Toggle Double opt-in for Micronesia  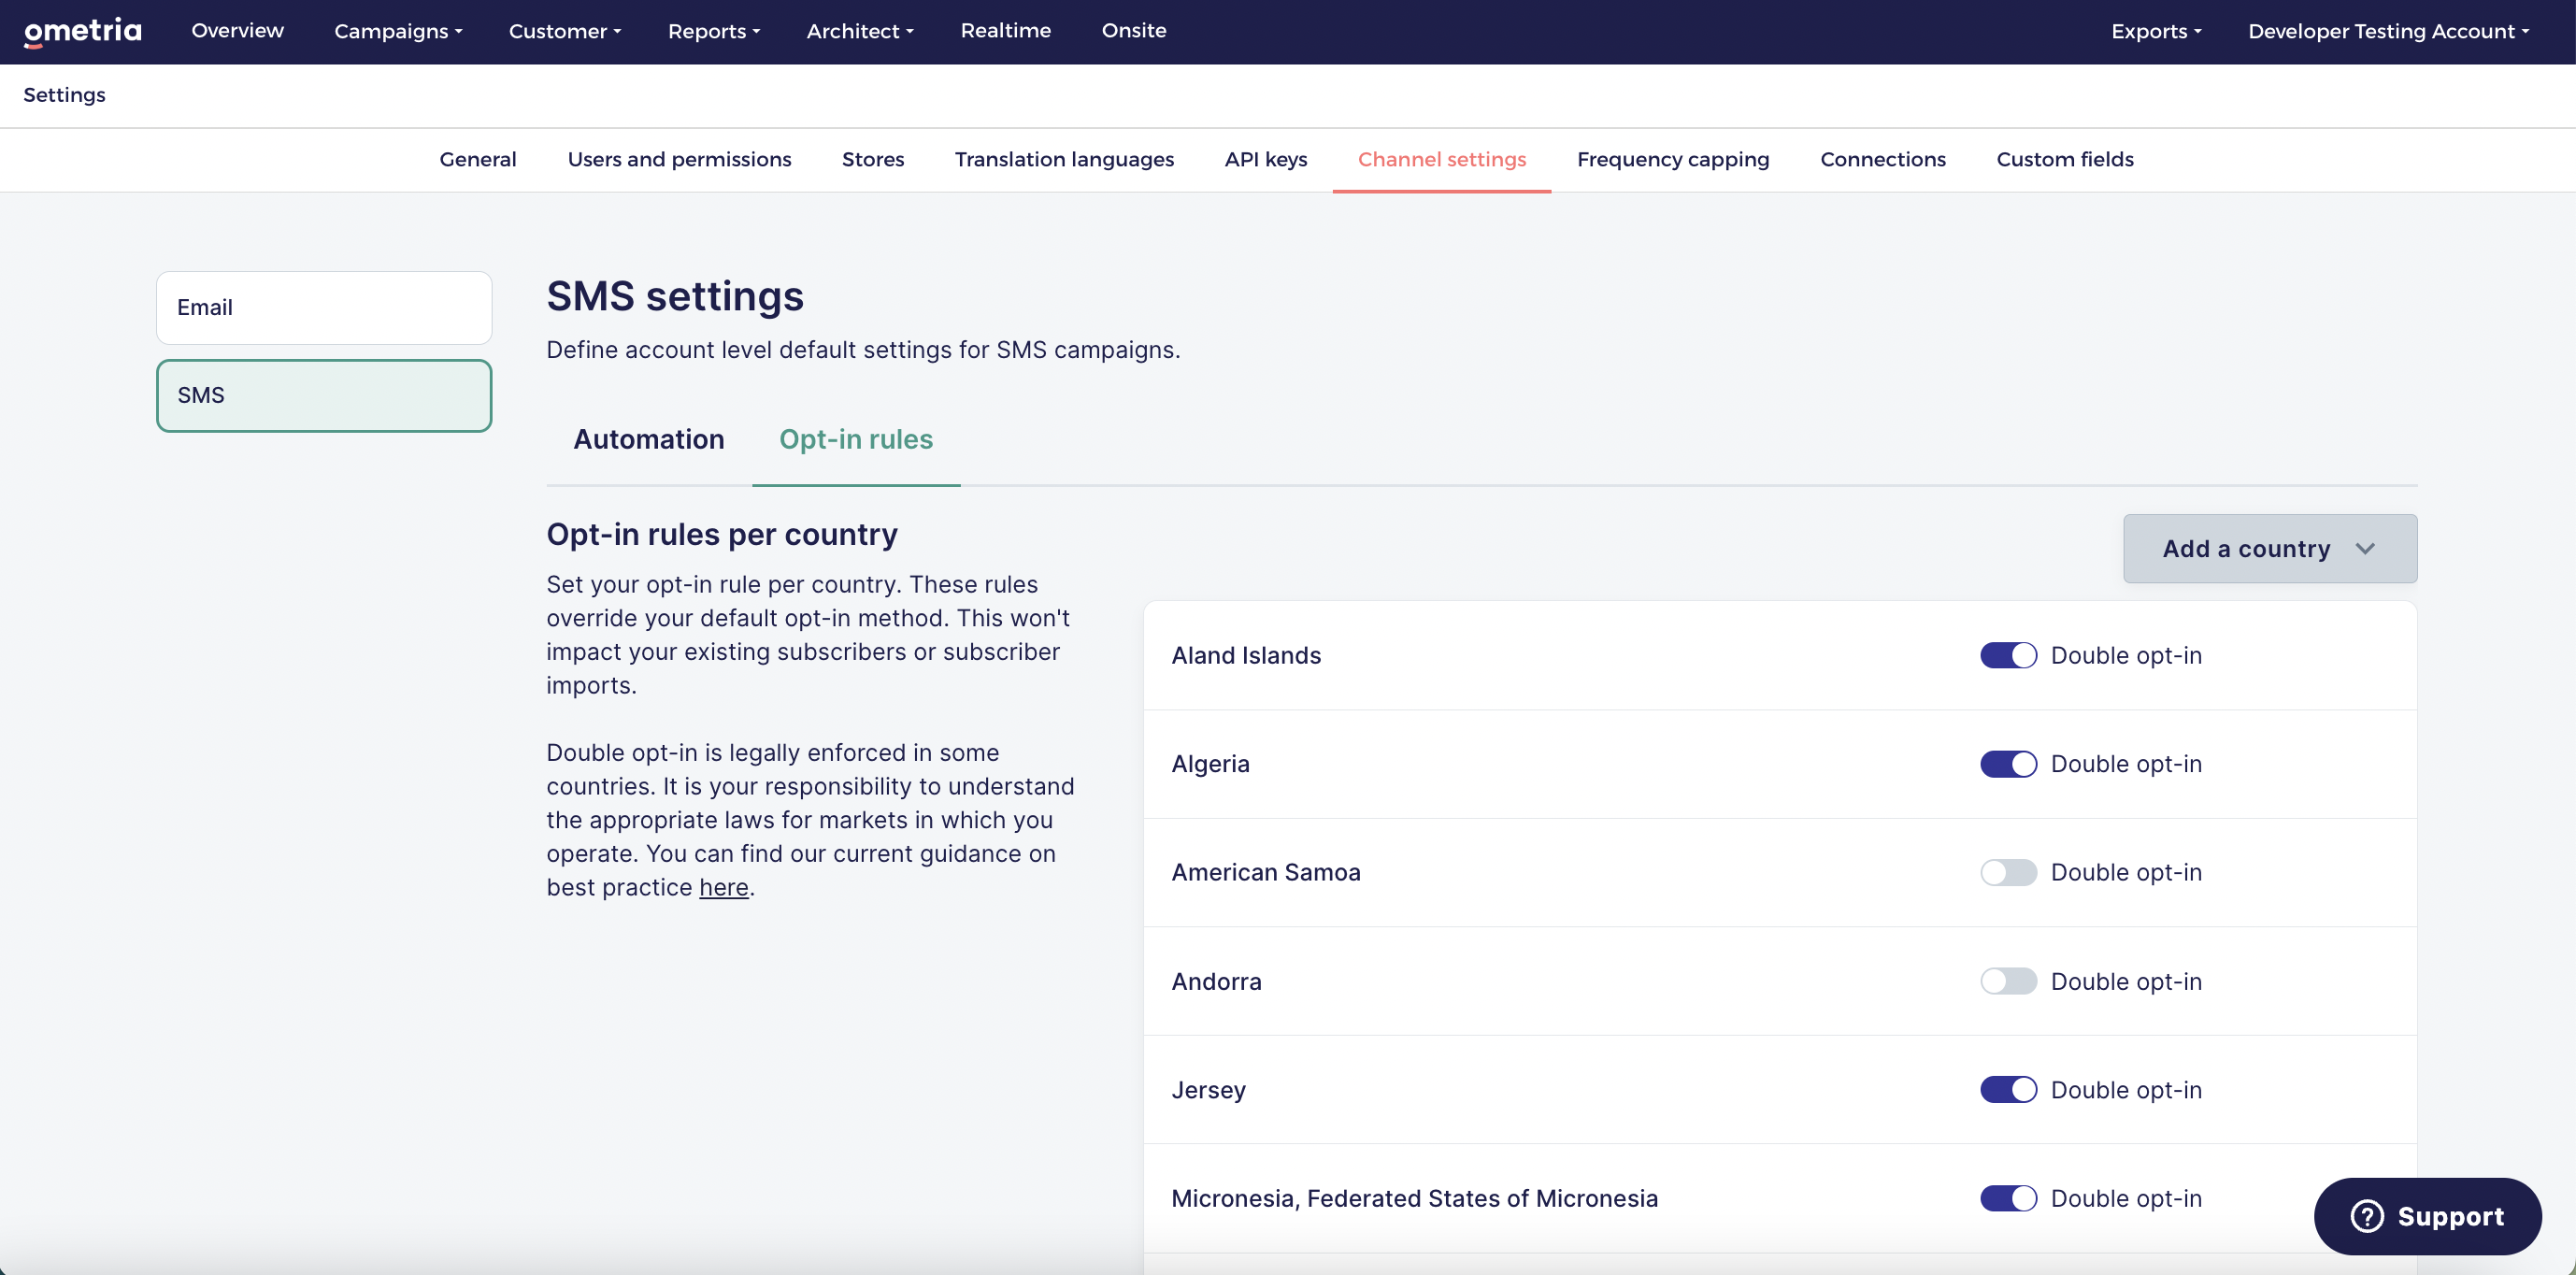(2008, 1198)
